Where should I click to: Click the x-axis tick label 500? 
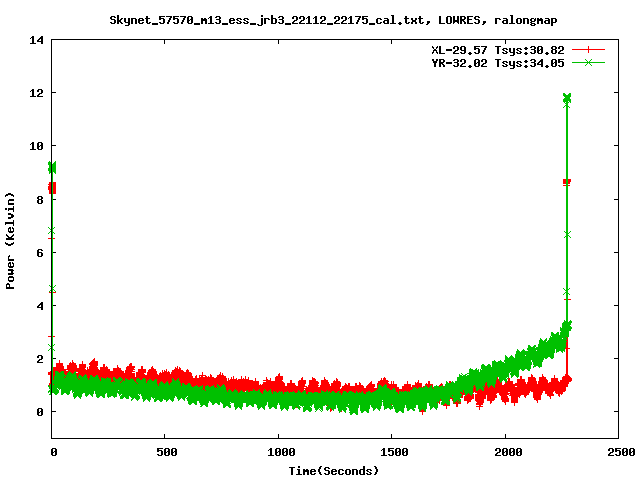167,452
